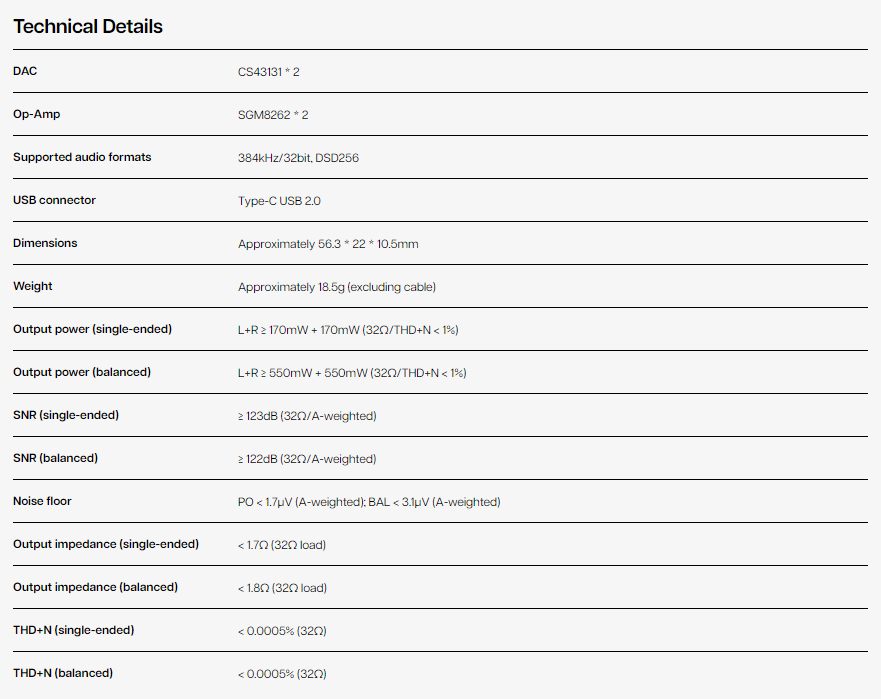Click the Technical Details heading
Viewport: 881px width, 699px height.
tap(88, 27)
